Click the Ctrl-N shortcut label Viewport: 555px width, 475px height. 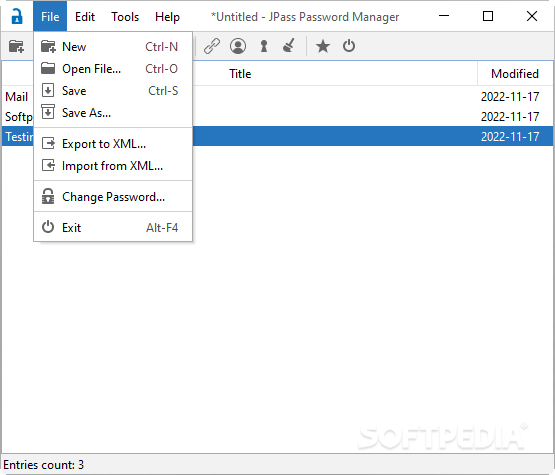(x=161, y=47)
